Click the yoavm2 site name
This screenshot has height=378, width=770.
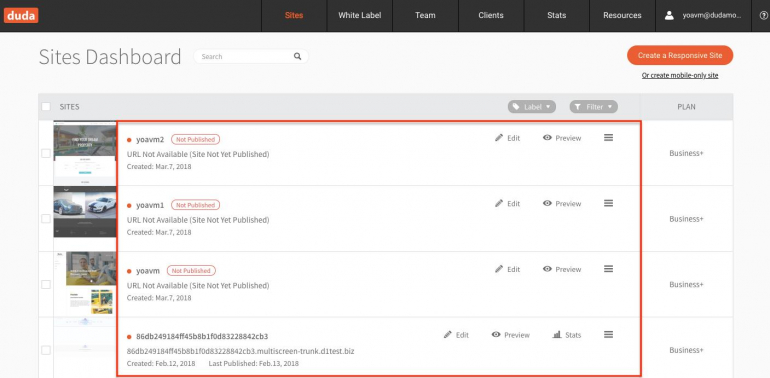[150, 139]
